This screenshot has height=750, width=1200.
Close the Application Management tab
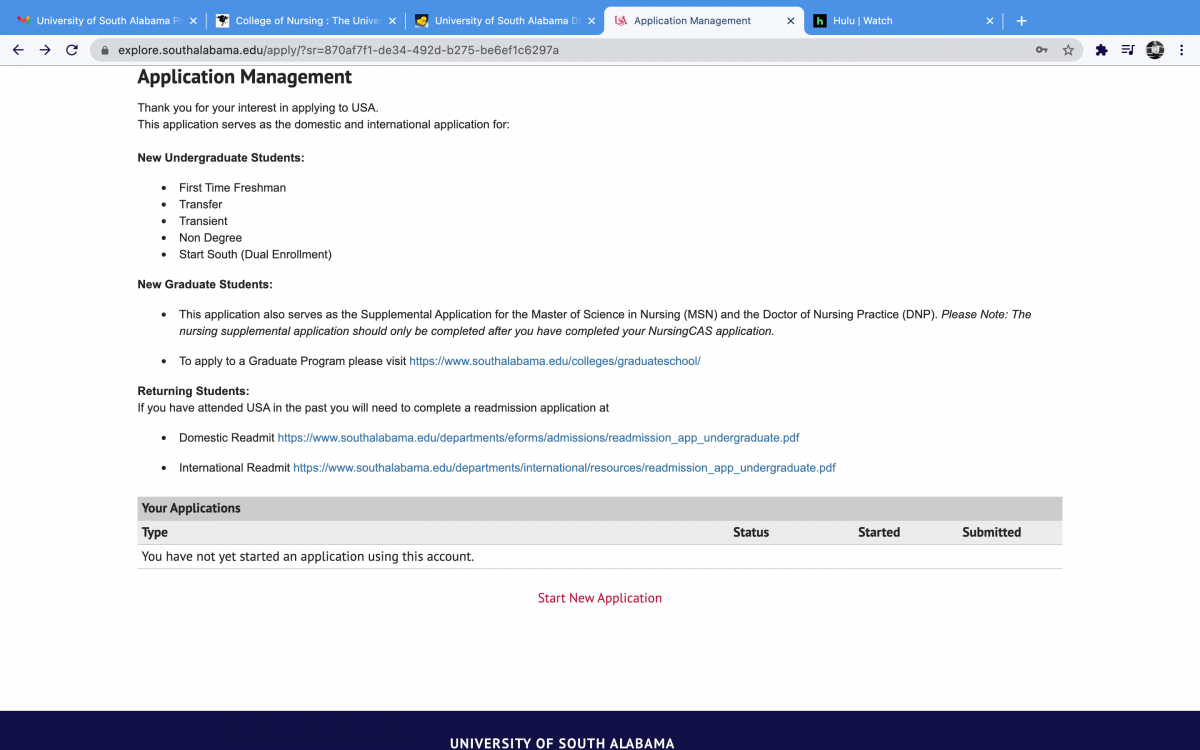(x=790, y=21)
